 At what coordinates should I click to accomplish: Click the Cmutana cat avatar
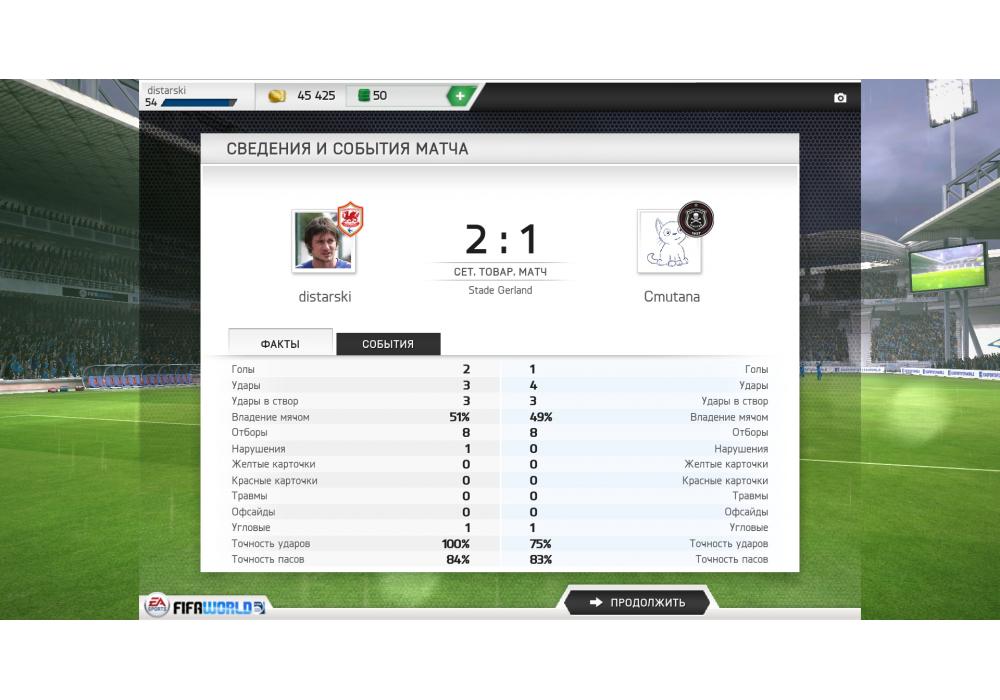tap(669, 242)
